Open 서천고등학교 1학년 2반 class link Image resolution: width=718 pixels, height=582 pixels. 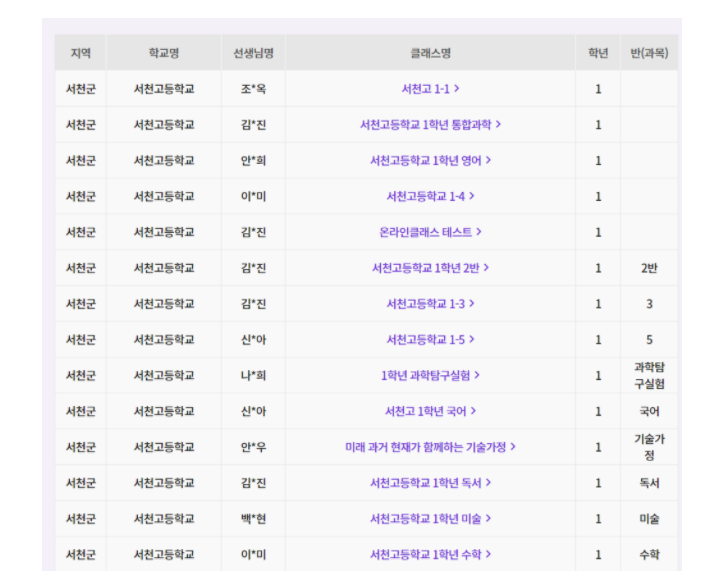coord(430,268)
